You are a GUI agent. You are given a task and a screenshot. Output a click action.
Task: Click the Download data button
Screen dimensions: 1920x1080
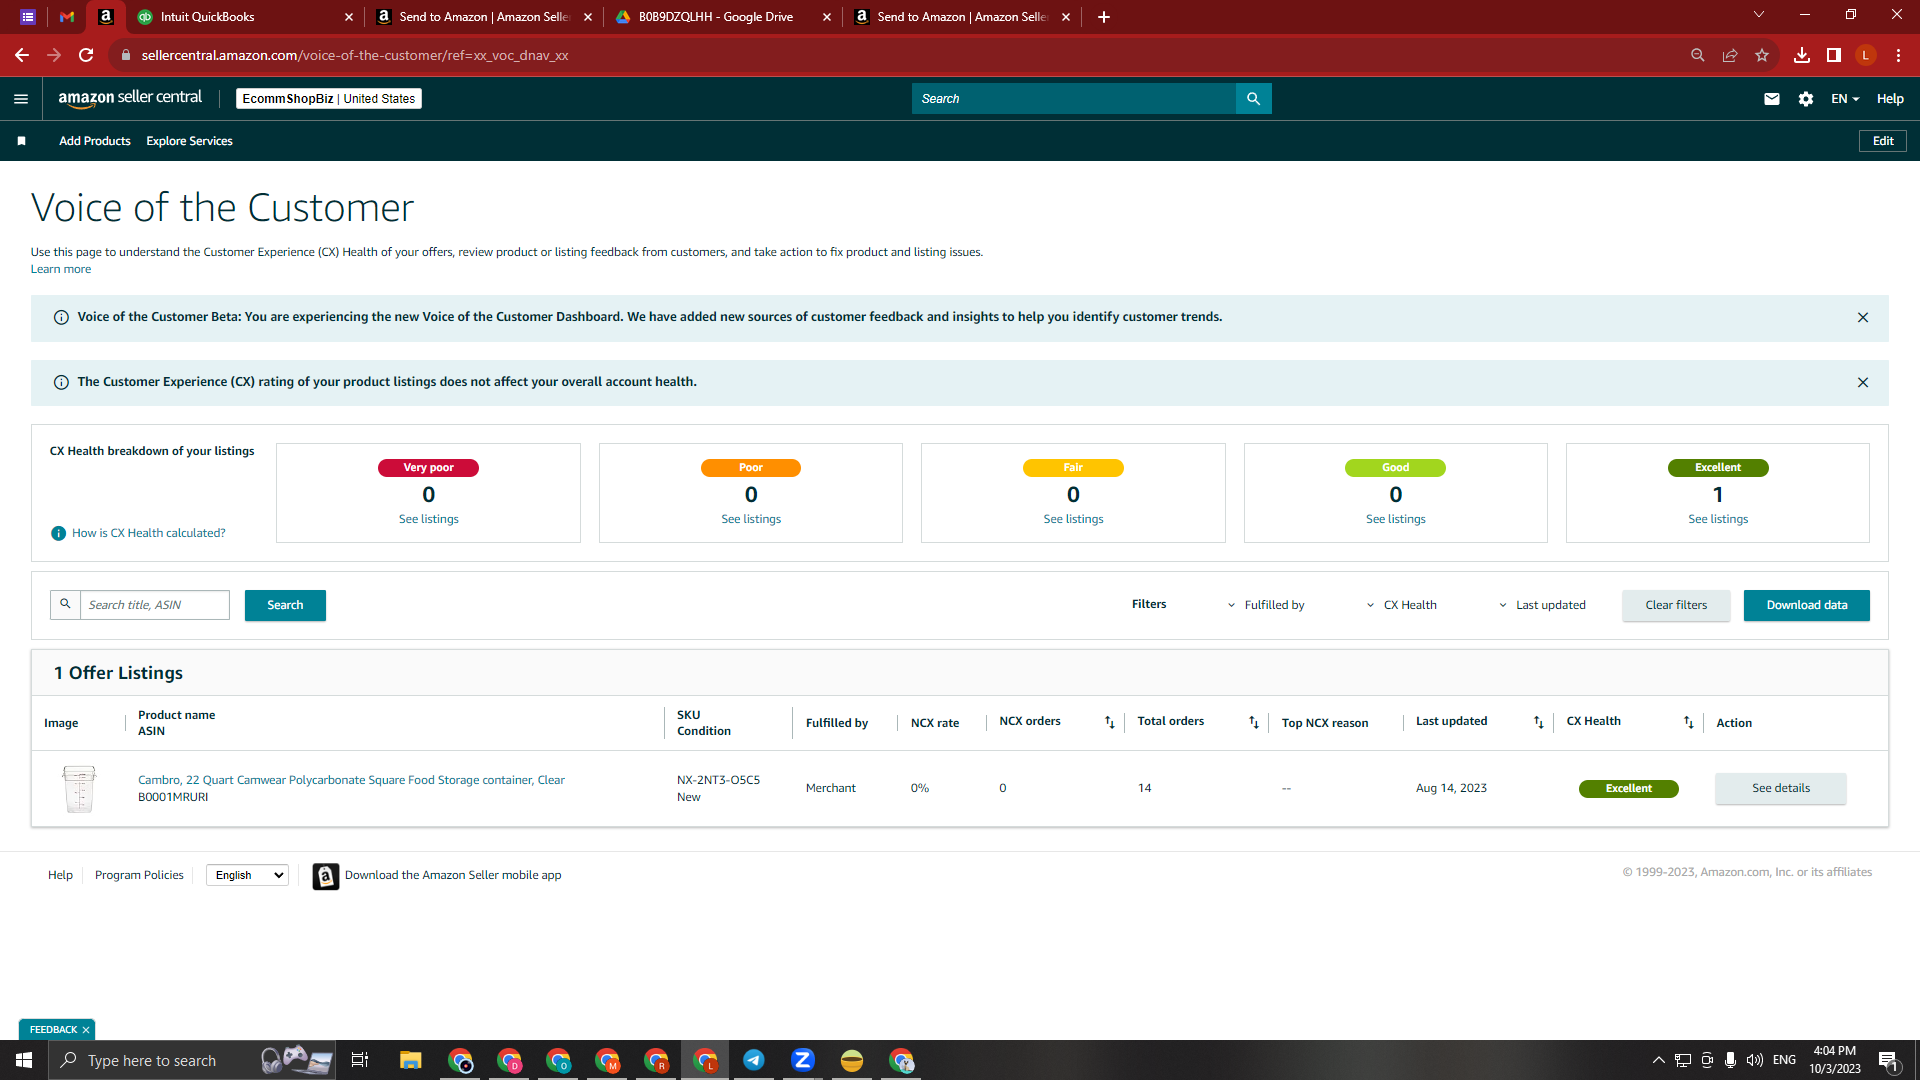click(x=1807, y=606)
